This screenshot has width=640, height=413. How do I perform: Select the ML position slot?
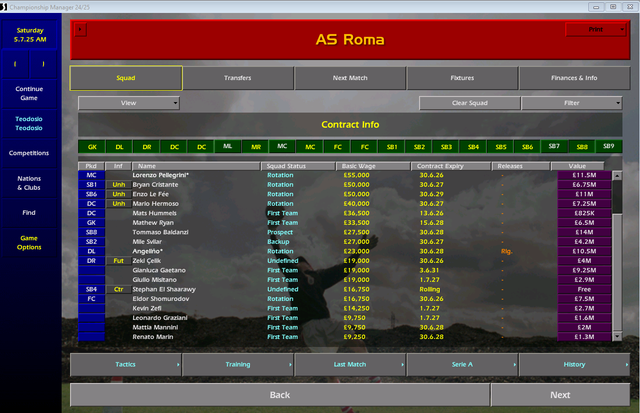pyautogui.click(x=228, y=146)
